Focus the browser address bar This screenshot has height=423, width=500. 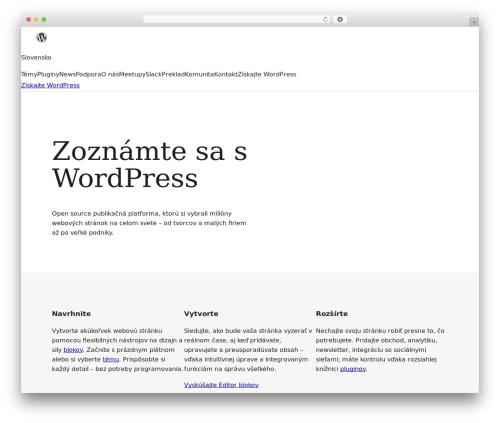pyautogui.click(x=237, y=20)
